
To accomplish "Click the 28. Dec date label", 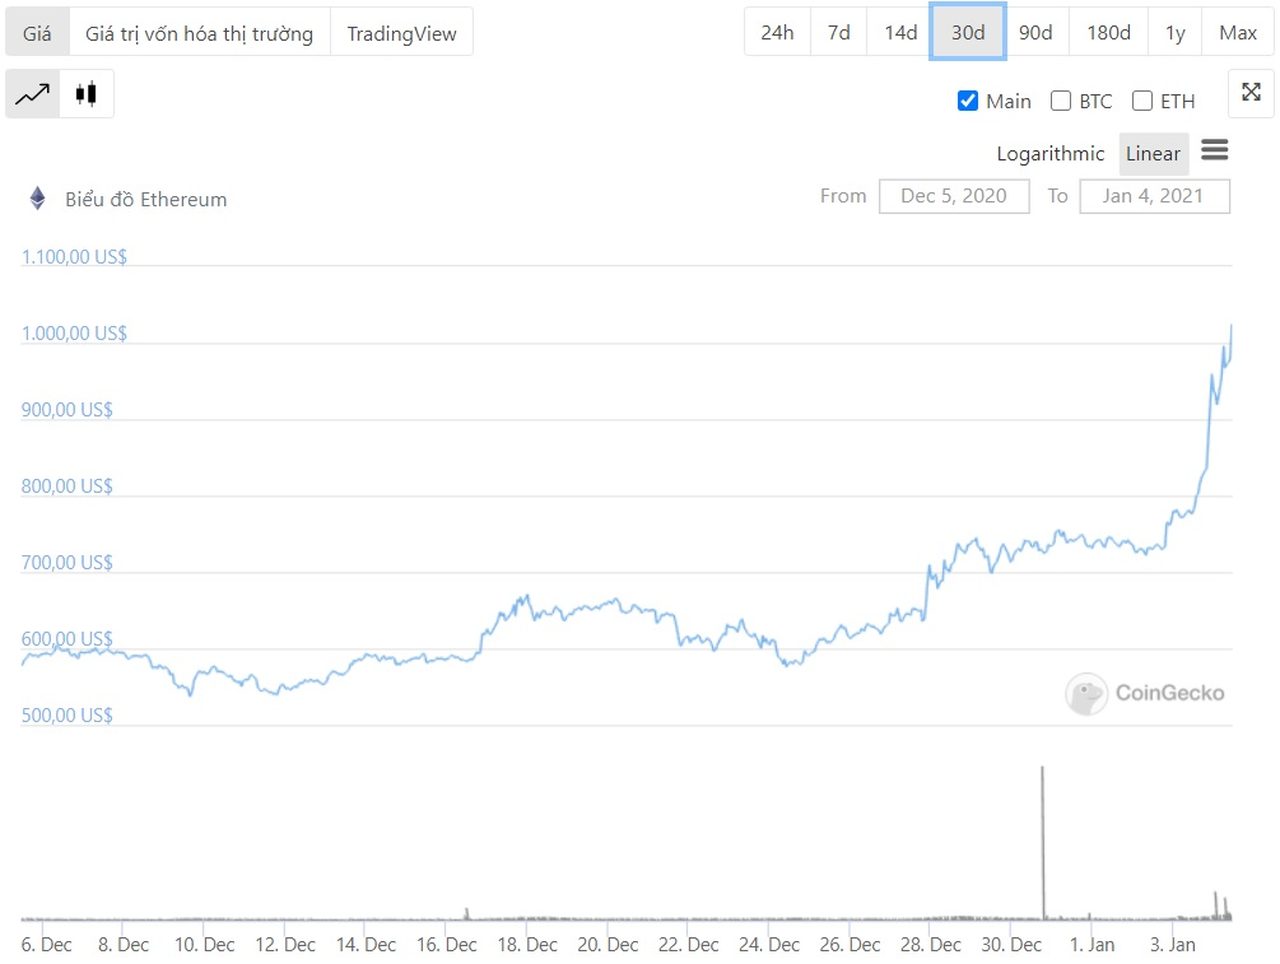I will pos(930,945).
